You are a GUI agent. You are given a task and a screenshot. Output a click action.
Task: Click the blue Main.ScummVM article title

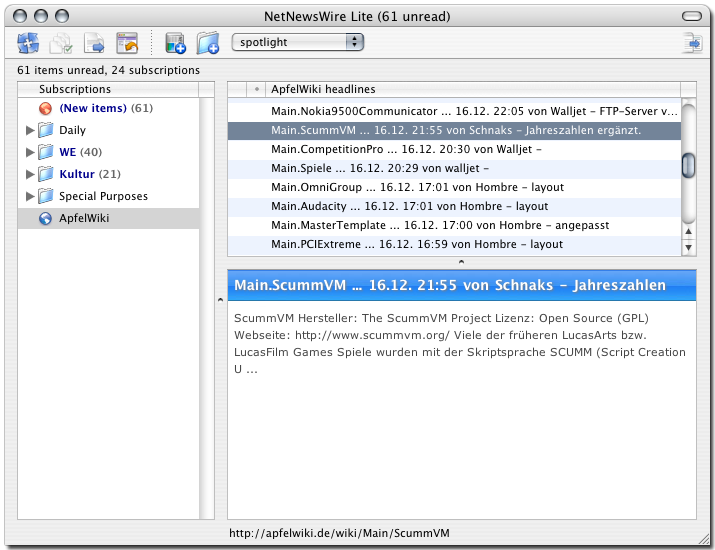click(x=450, y=285)
